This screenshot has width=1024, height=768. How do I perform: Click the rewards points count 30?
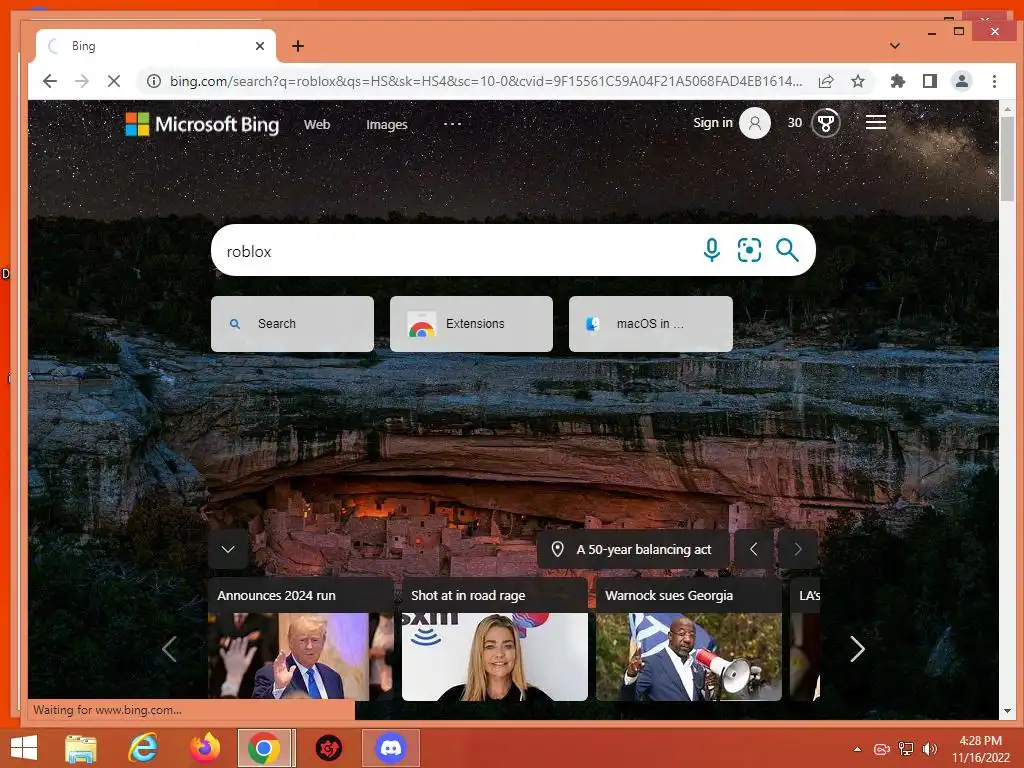795,123
